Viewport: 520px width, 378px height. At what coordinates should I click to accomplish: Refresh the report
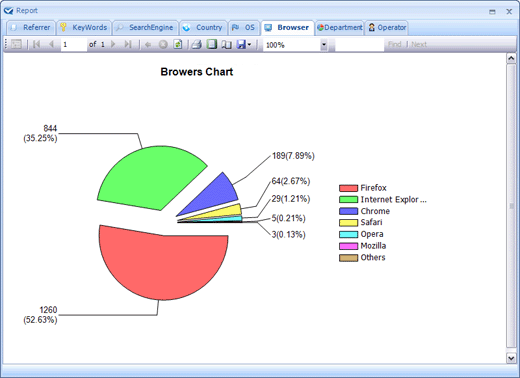(178, 44)
